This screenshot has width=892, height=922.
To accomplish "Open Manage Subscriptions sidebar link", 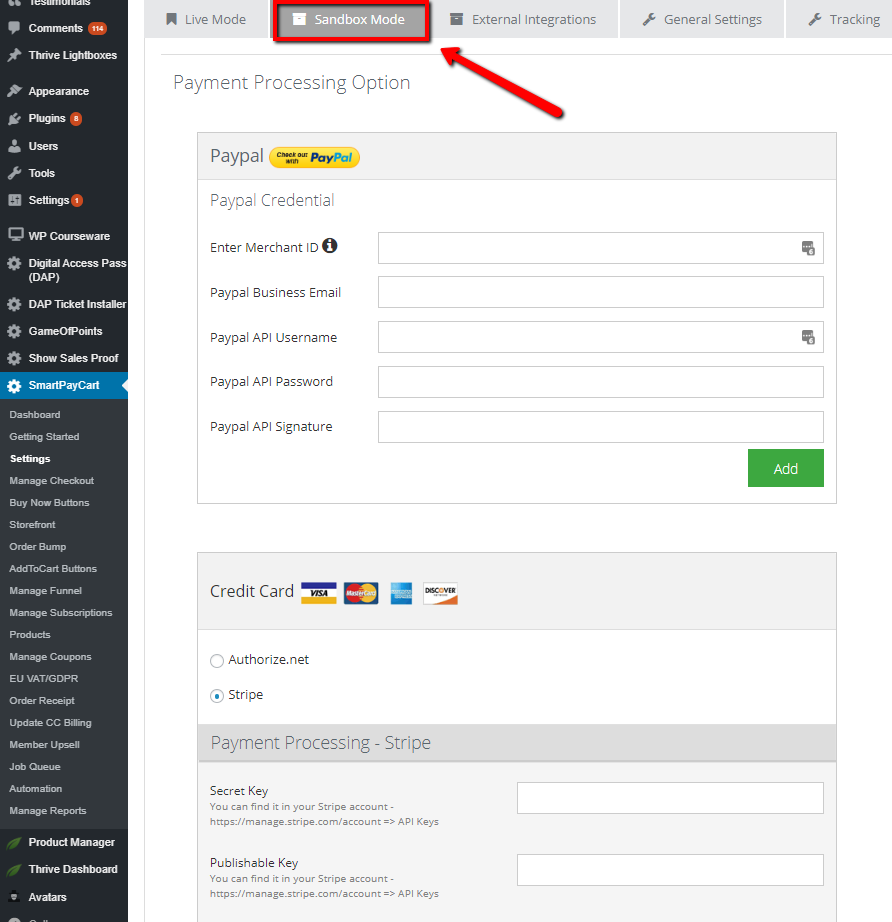I will [x=61, y=613].
